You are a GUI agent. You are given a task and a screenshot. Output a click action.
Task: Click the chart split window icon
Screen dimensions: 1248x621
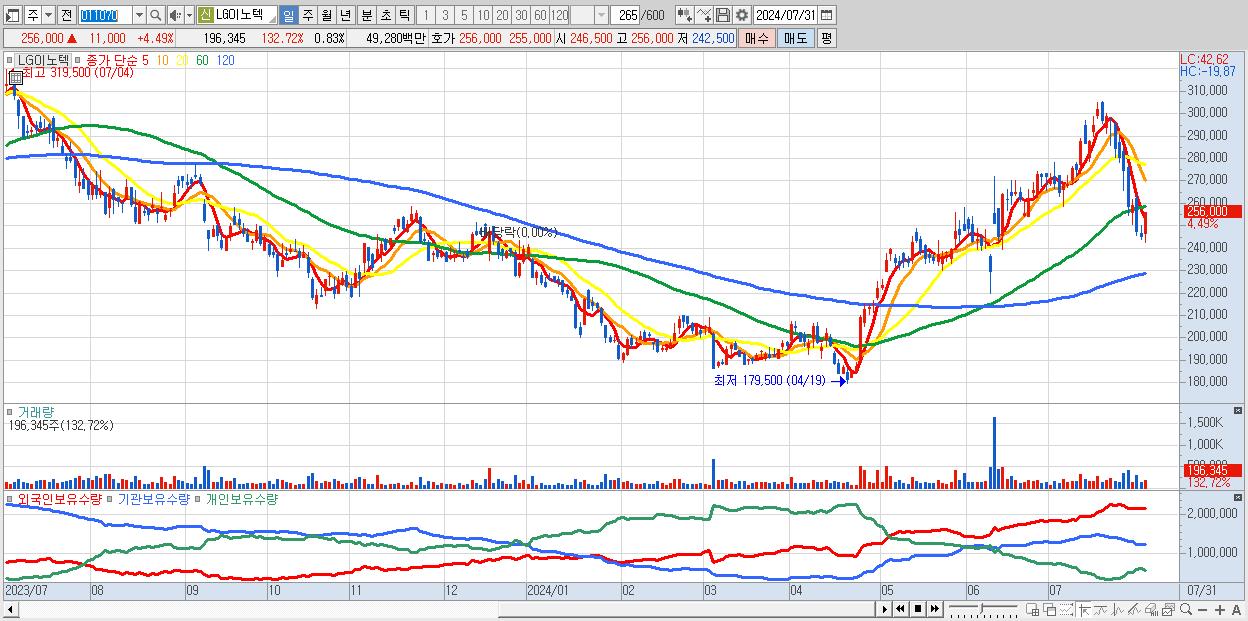coord(1032,609)
